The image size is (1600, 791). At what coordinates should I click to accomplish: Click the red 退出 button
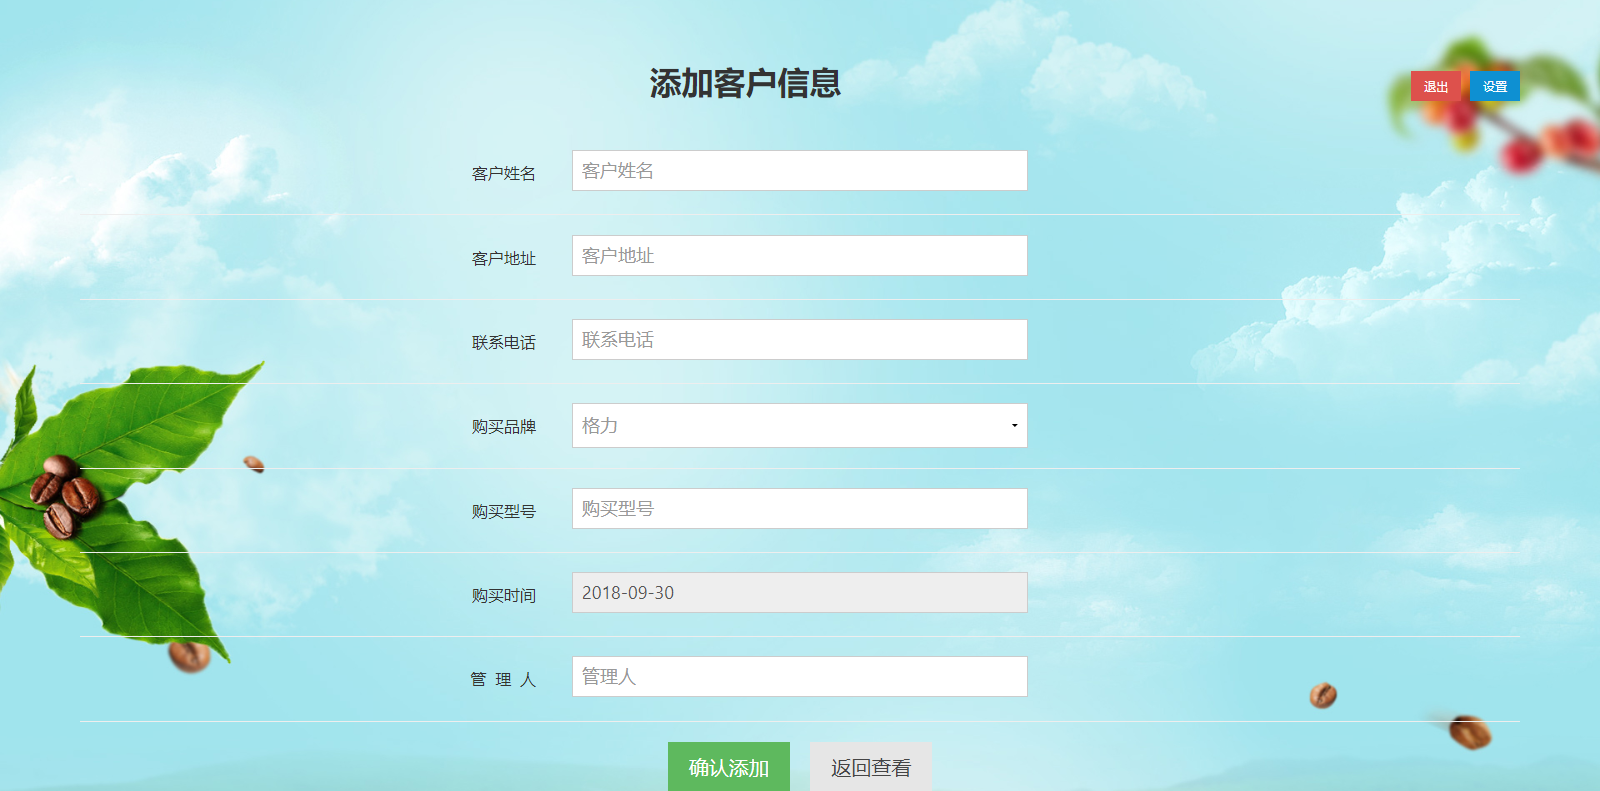1436,87
